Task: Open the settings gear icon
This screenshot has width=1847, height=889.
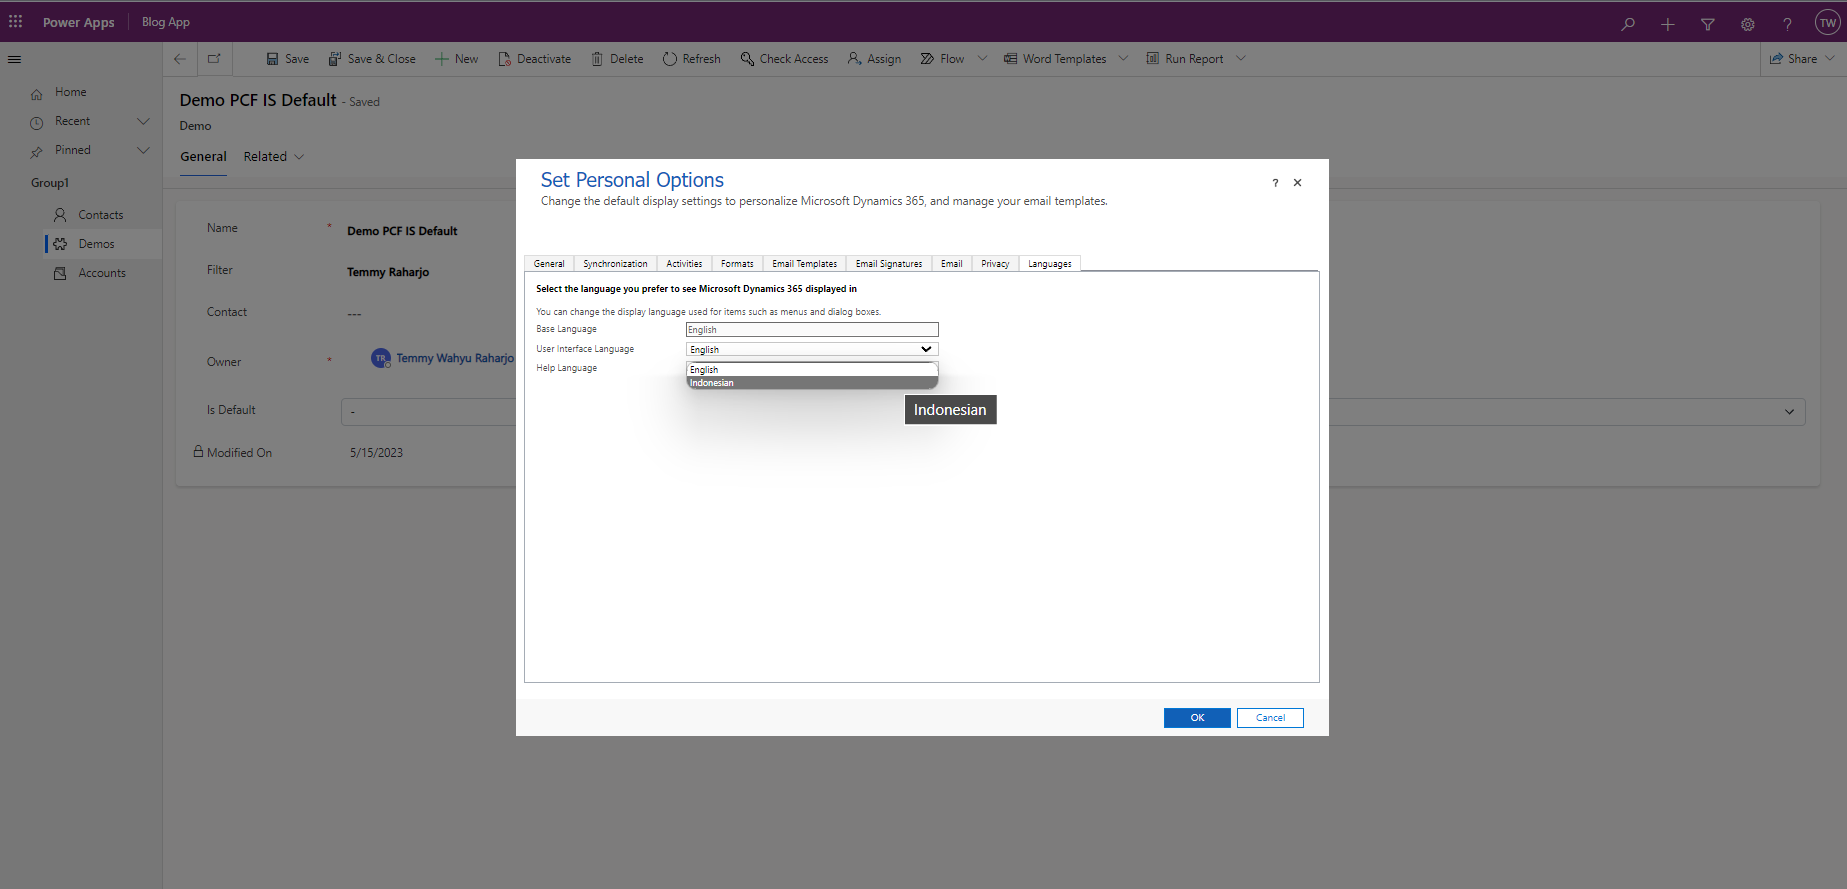Action: coord(1748,24)
